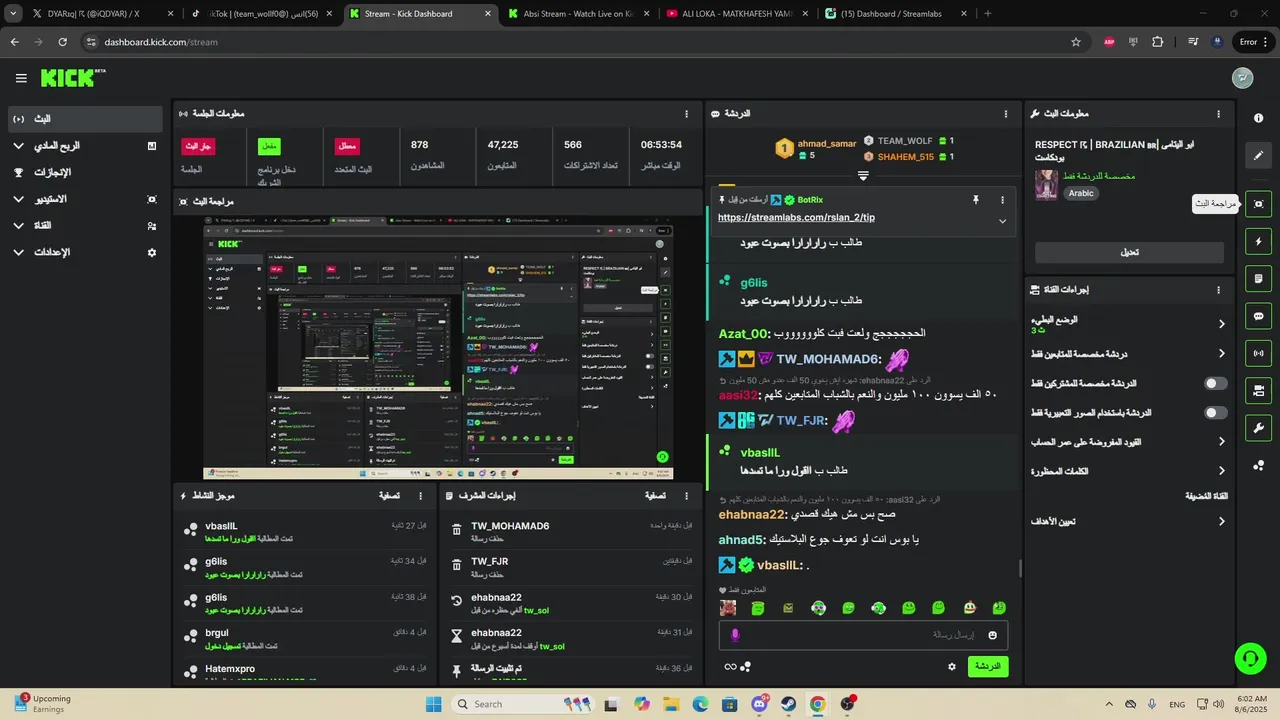Click filter (تصفية) in moderator actions panel
The width and height of the screenshot is (1280, 720).
[x=656, y=495]
